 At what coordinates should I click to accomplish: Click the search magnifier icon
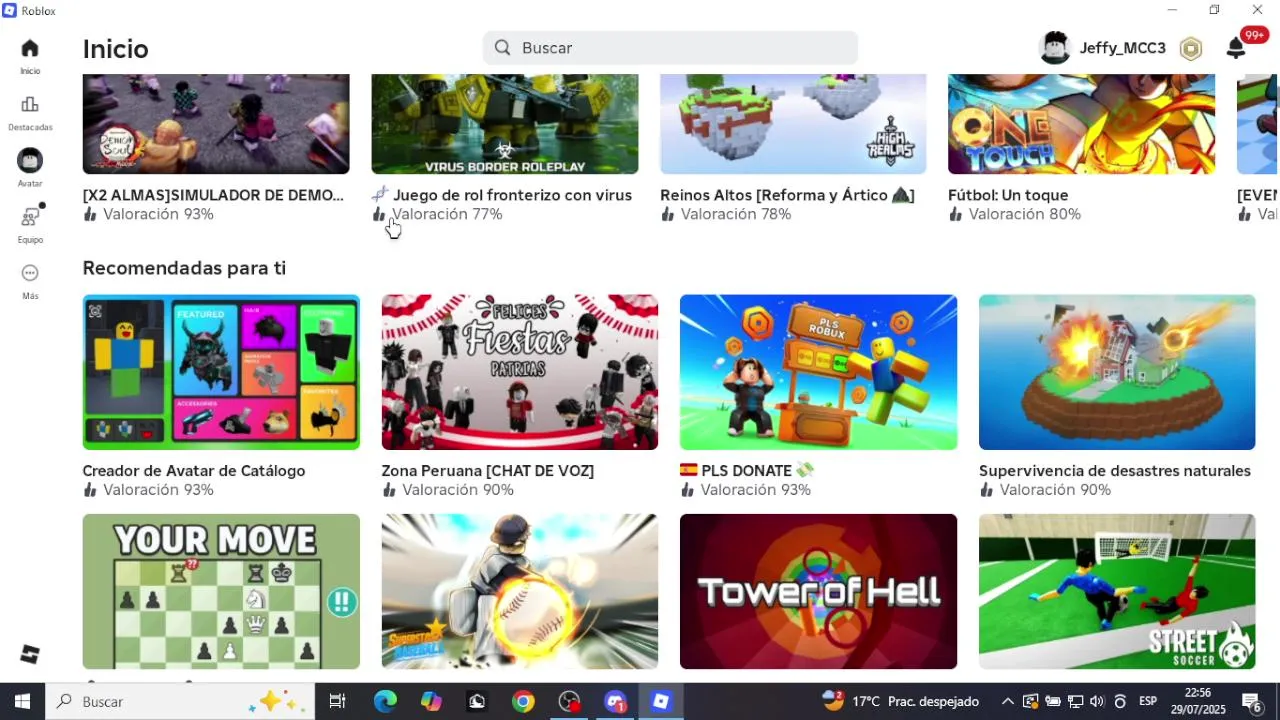coord(503,48)
